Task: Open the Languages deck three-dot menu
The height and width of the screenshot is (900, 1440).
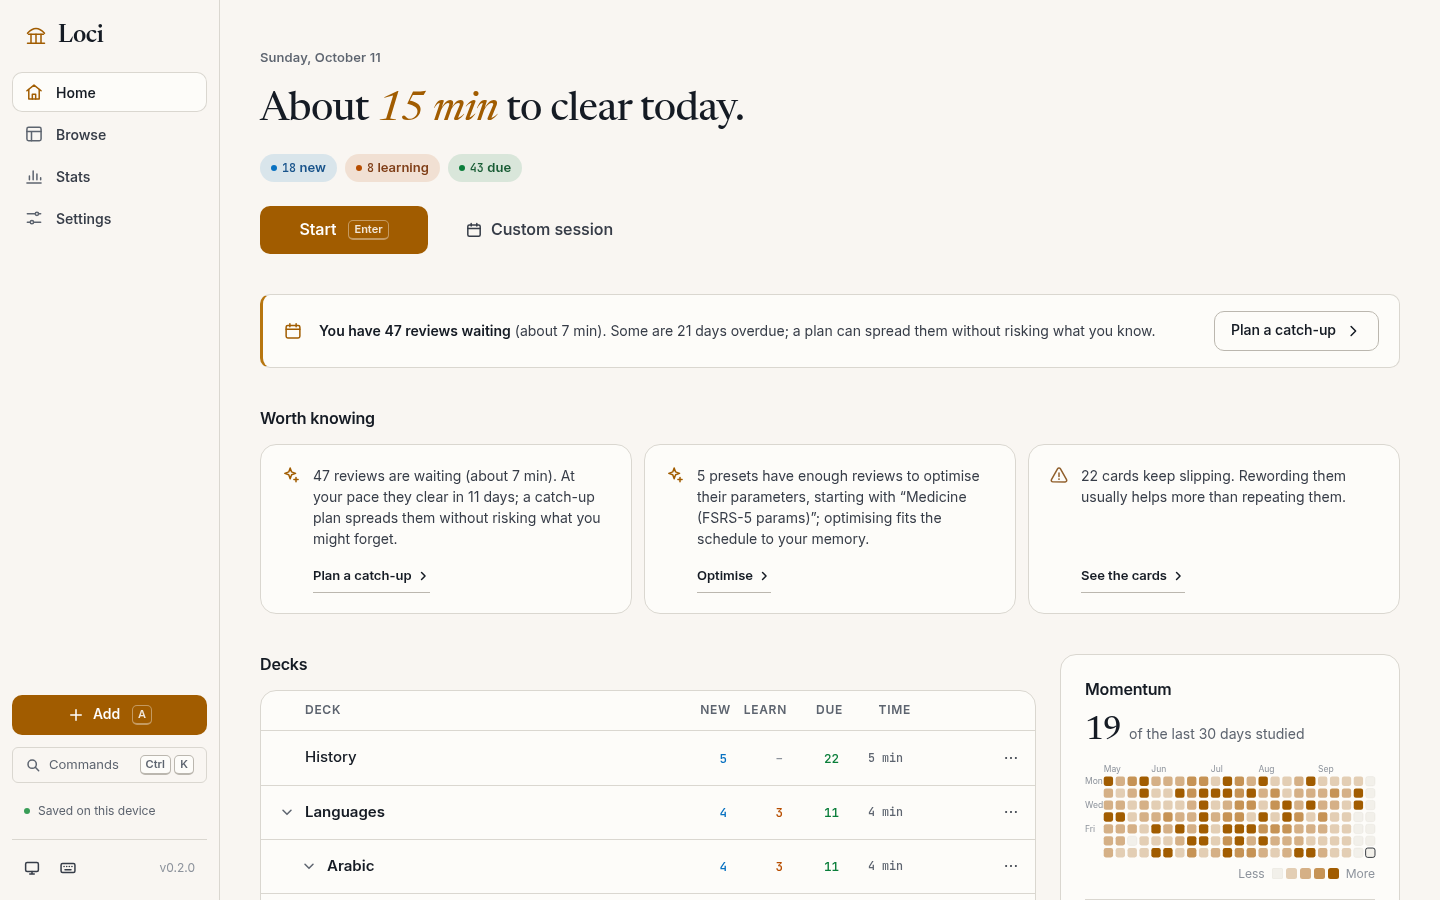Action: click(x=1011, y=812)
